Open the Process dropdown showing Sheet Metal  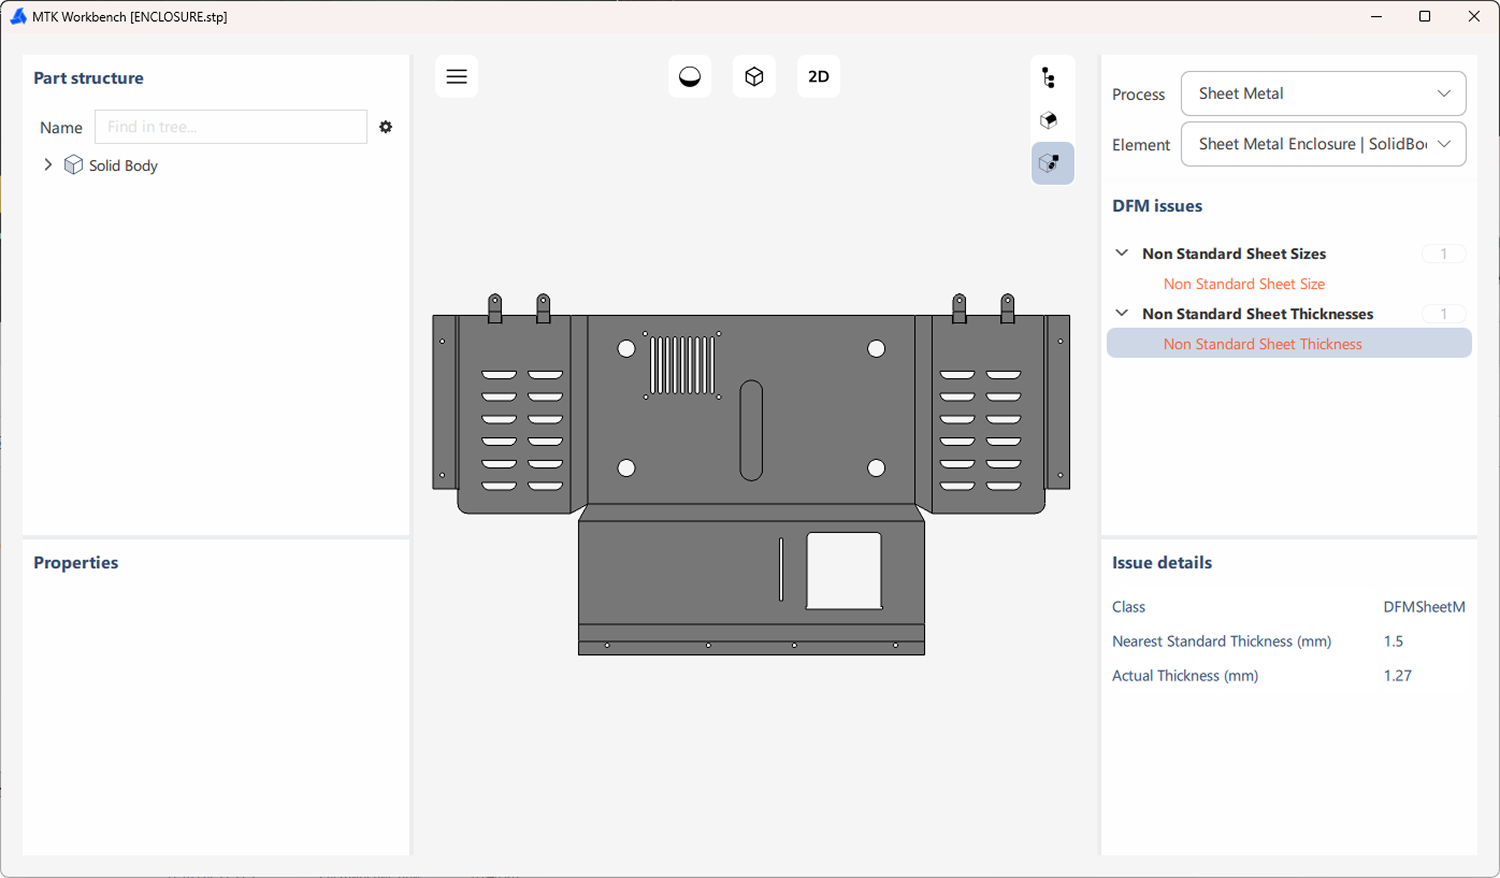[x=1323, y=93]
